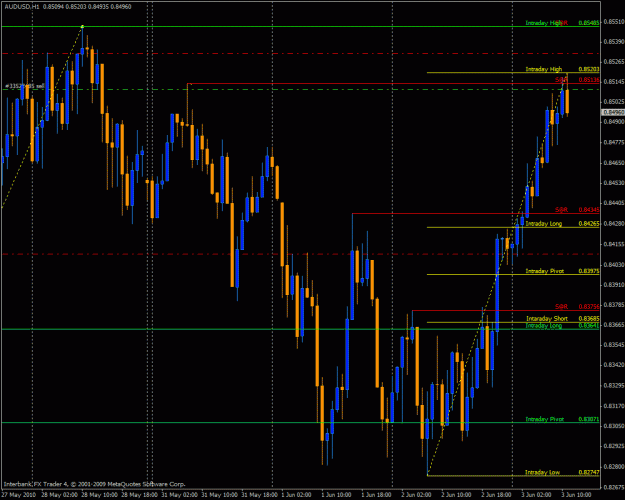Click 0.83420 on the price axis

614,365
